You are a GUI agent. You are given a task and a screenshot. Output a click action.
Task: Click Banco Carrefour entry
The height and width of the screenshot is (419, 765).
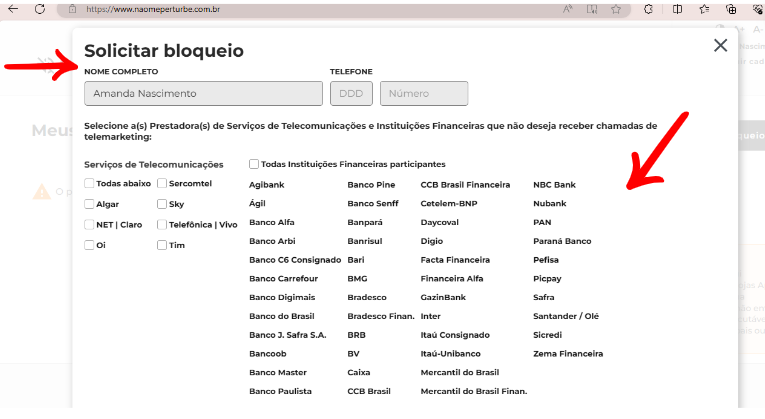click(283, 279)
